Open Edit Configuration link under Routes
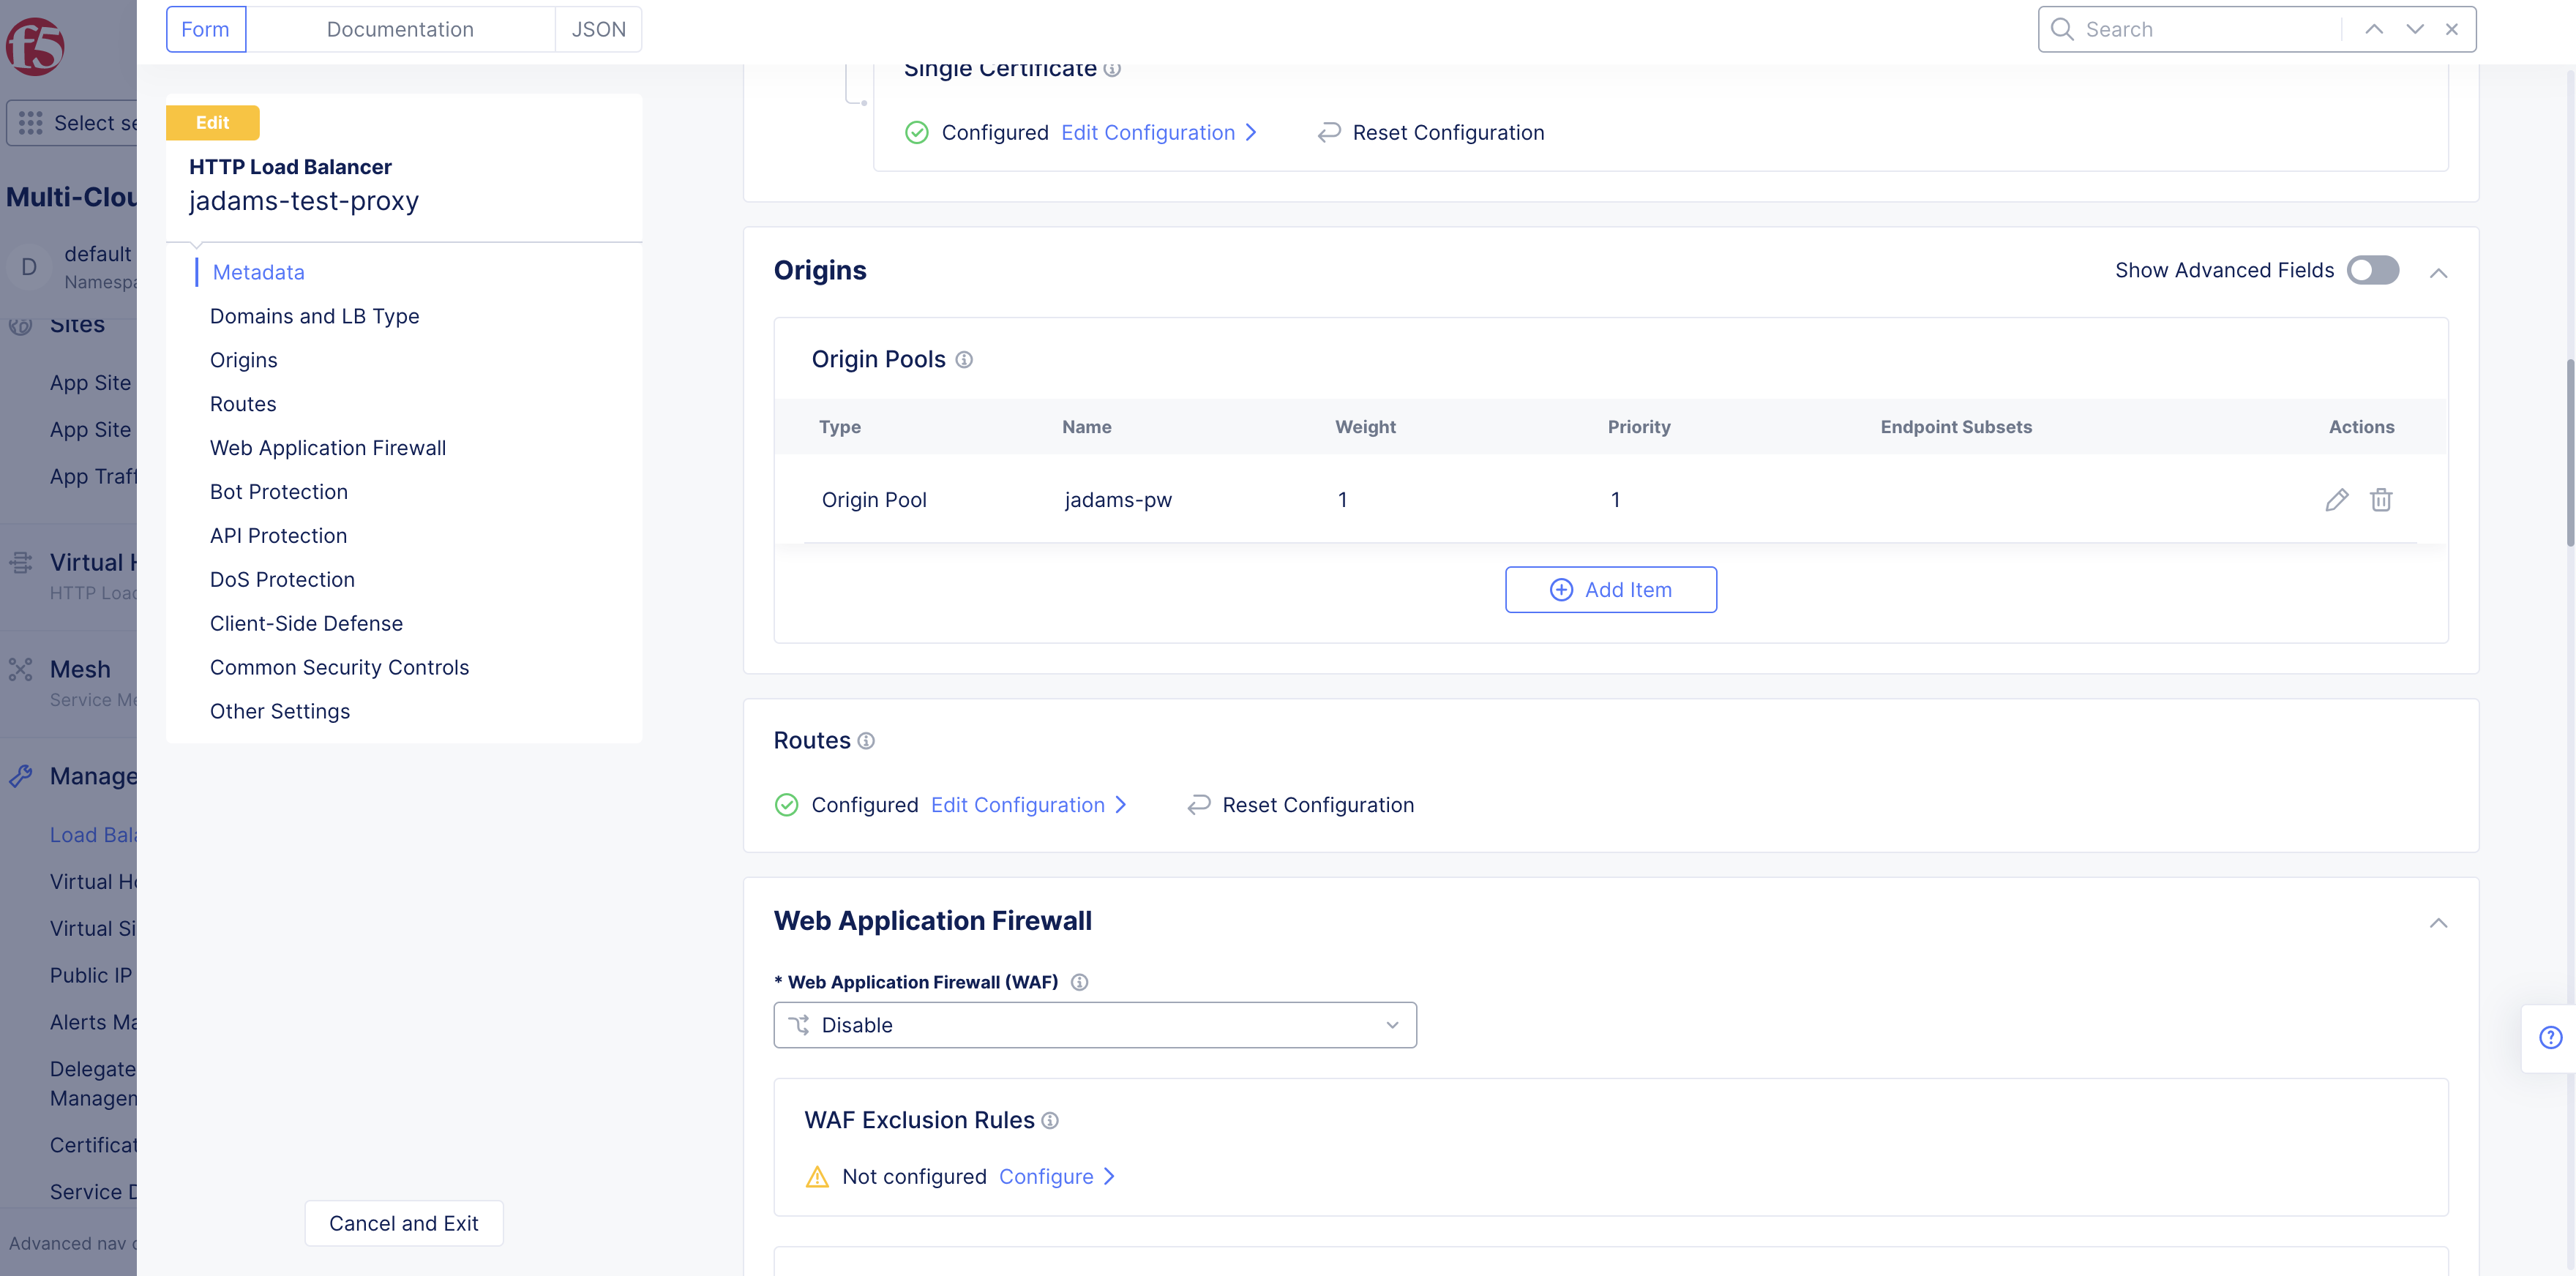The height and width of the screenshot is (1276, 2576). (x=1018, y=805)
